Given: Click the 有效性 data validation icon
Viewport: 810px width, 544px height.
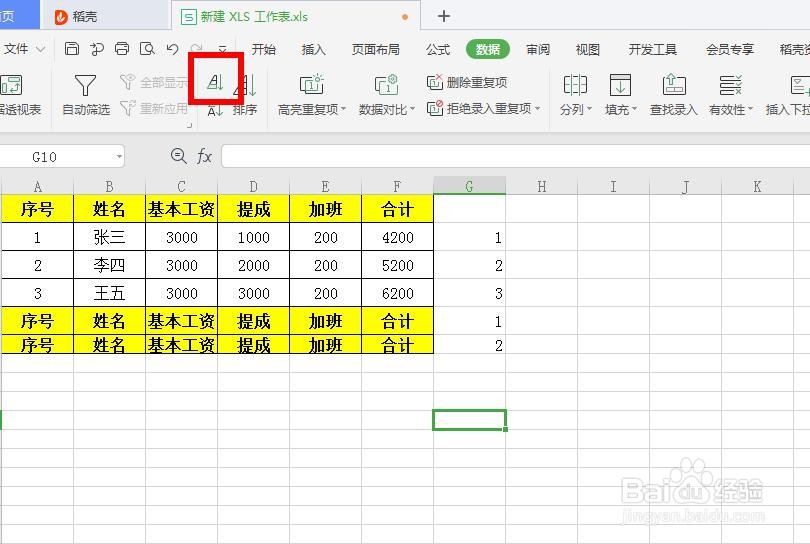Looking at the screenshot, I should pyautogui.click(x=730, y=85).
